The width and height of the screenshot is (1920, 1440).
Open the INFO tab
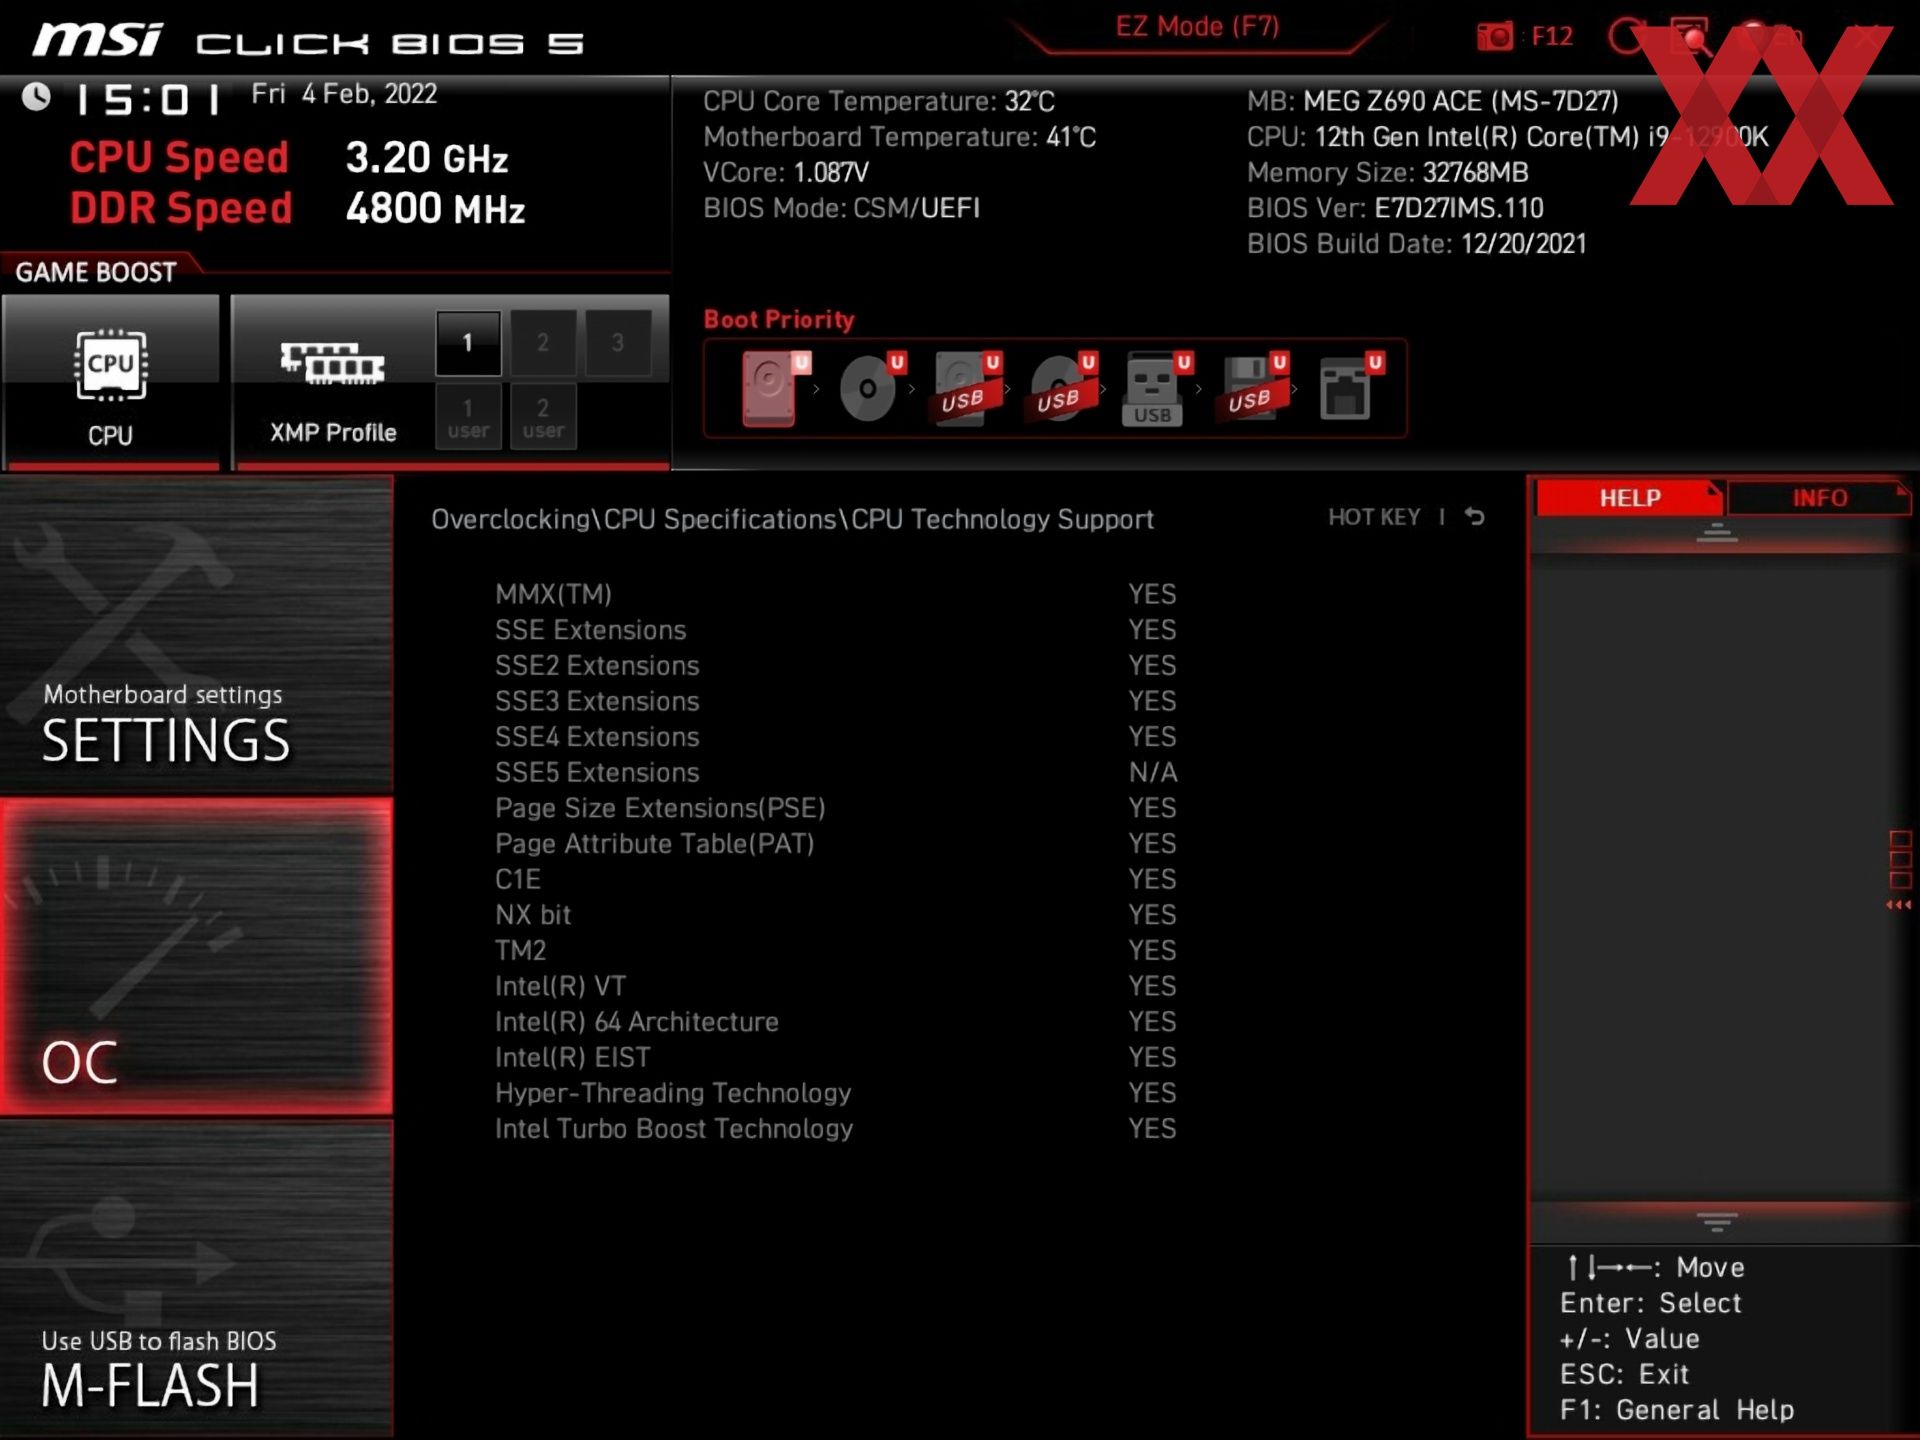tap(1819, 498)
